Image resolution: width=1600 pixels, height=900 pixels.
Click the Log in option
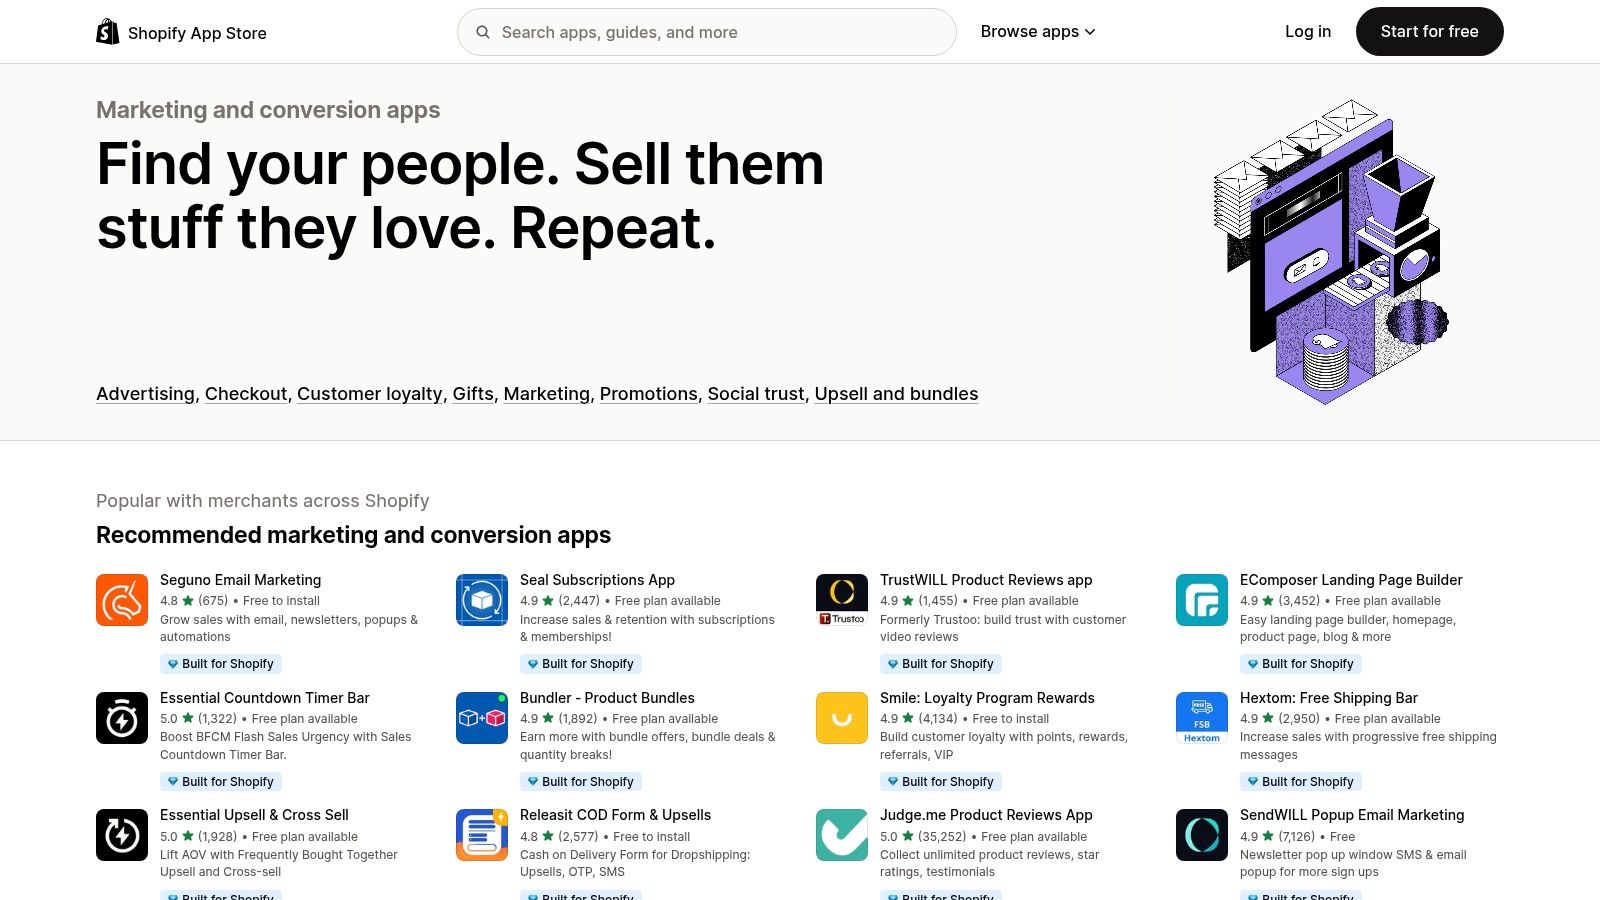(x=1307, y=31)
